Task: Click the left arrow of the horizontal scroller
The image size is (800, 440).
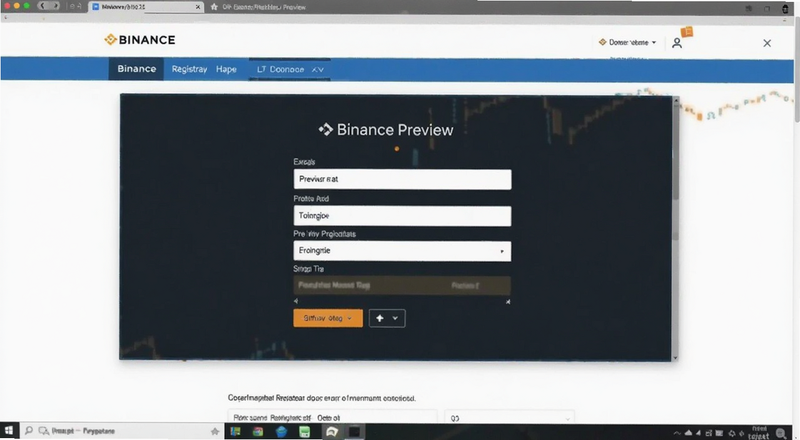Action: [x=296, y=301]
